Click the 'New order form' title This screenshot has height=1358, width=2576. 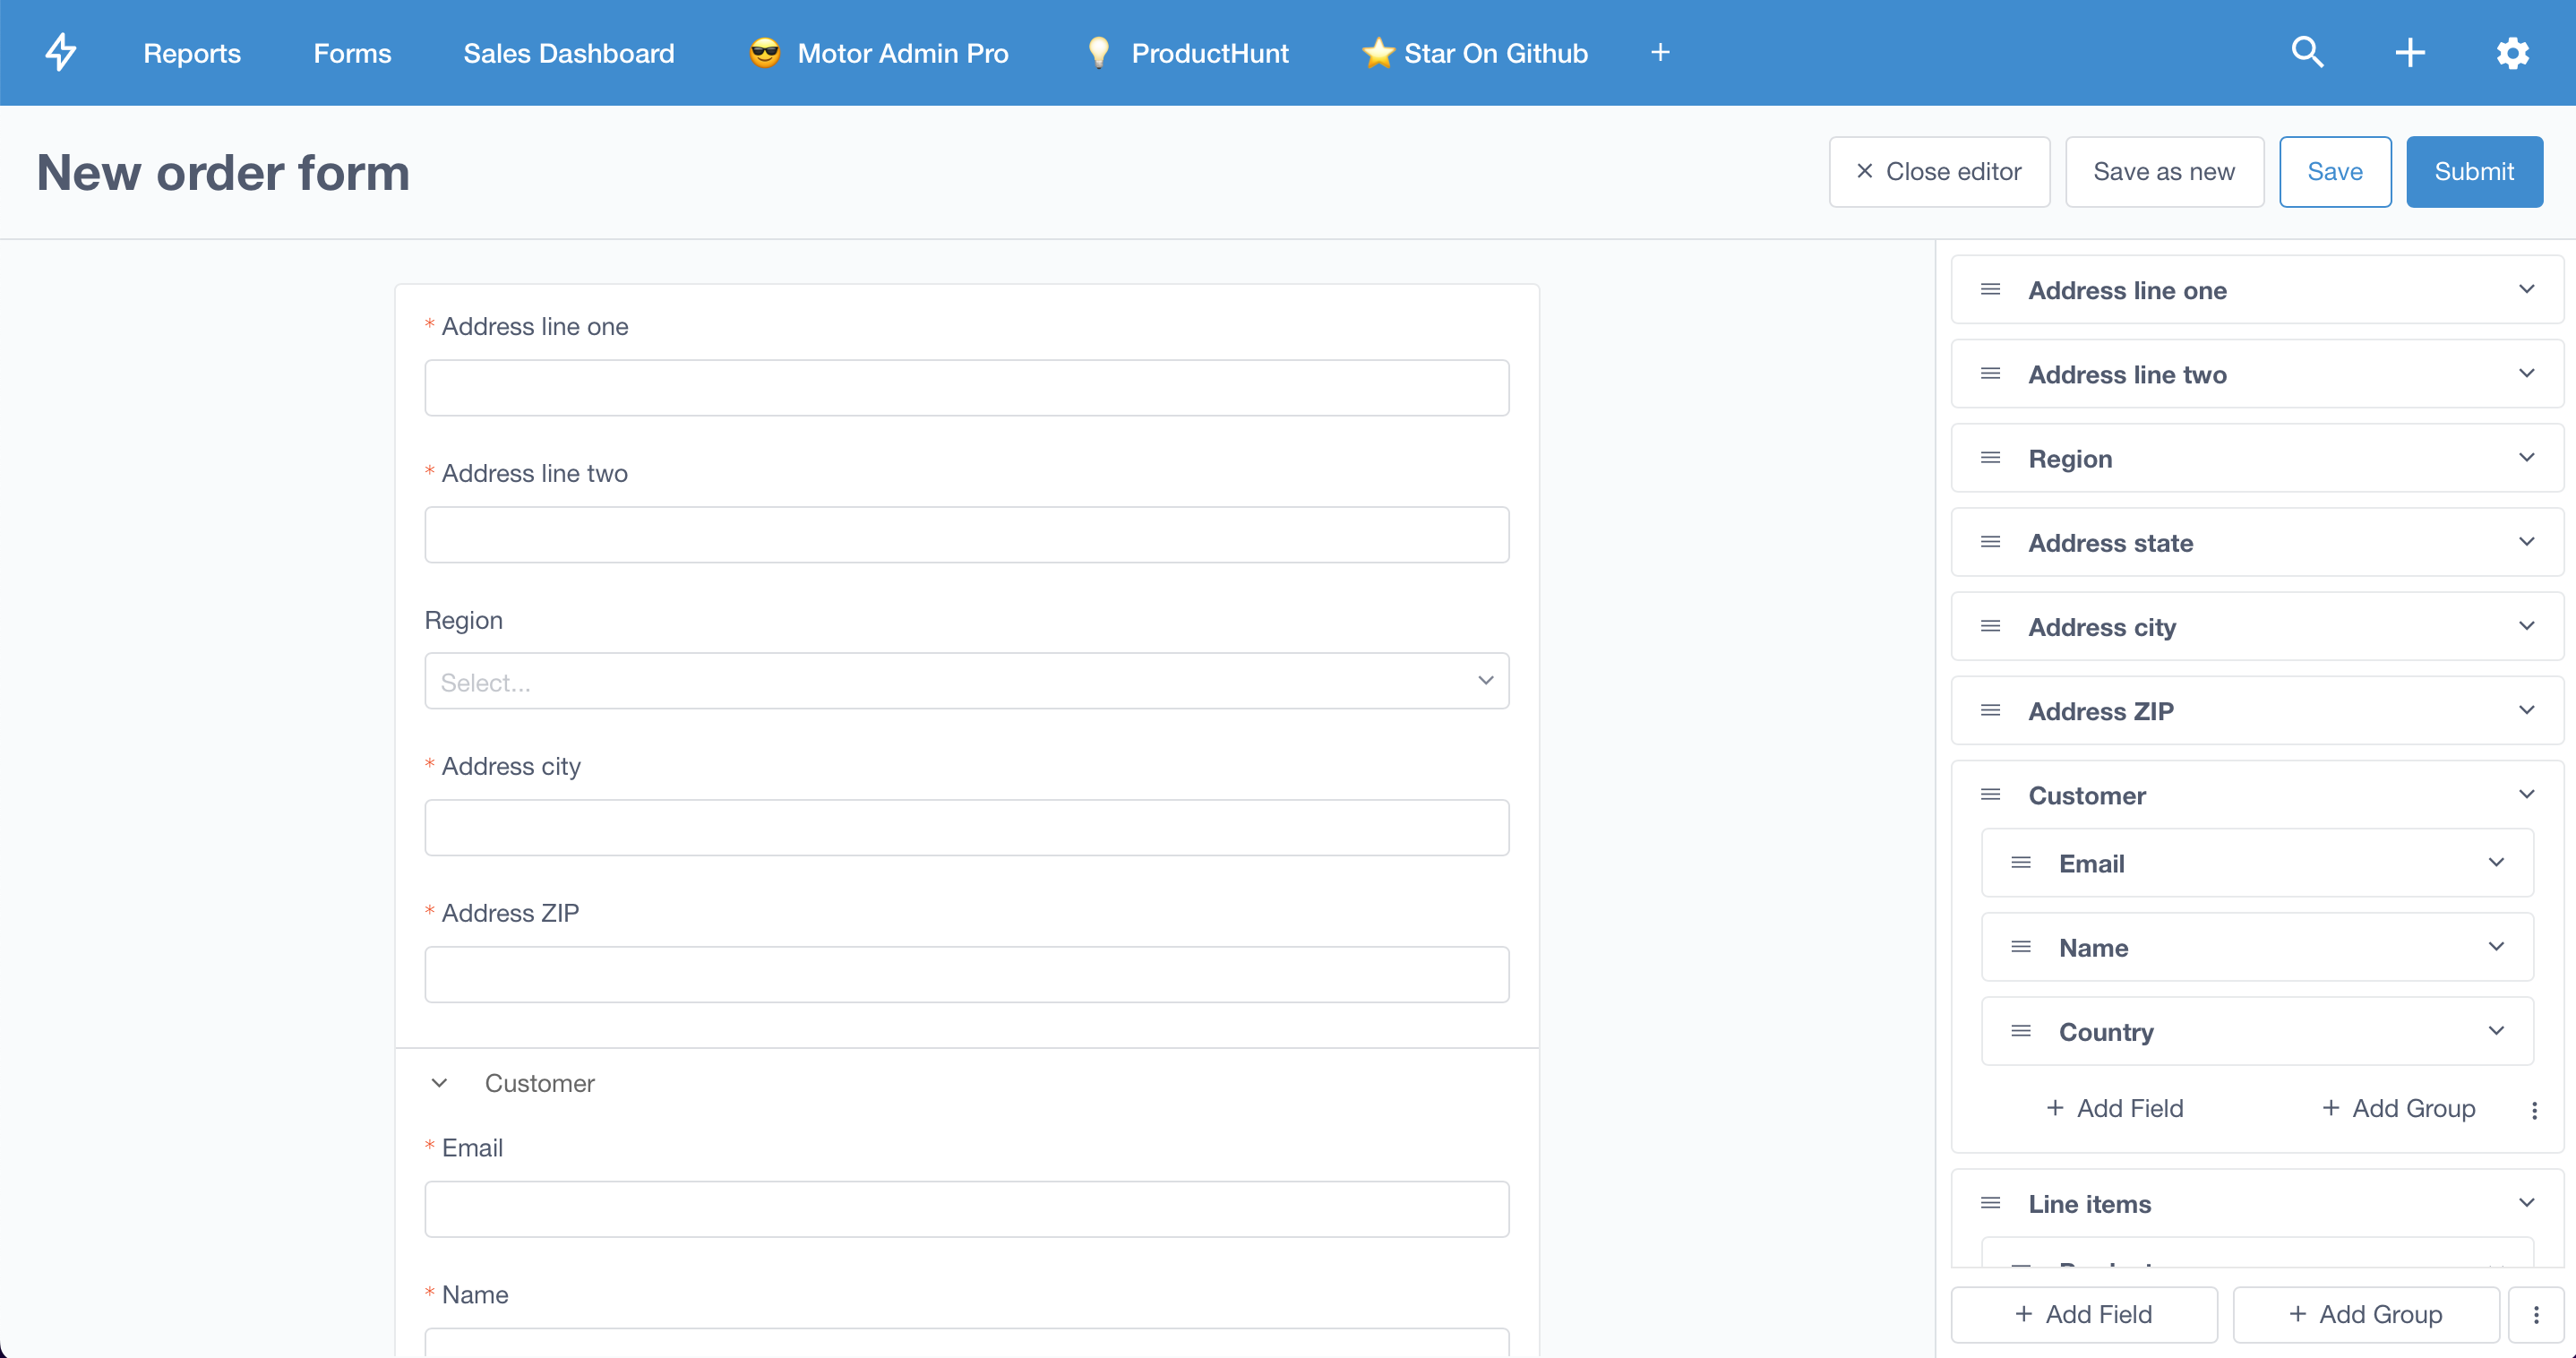tap(223, 172)
